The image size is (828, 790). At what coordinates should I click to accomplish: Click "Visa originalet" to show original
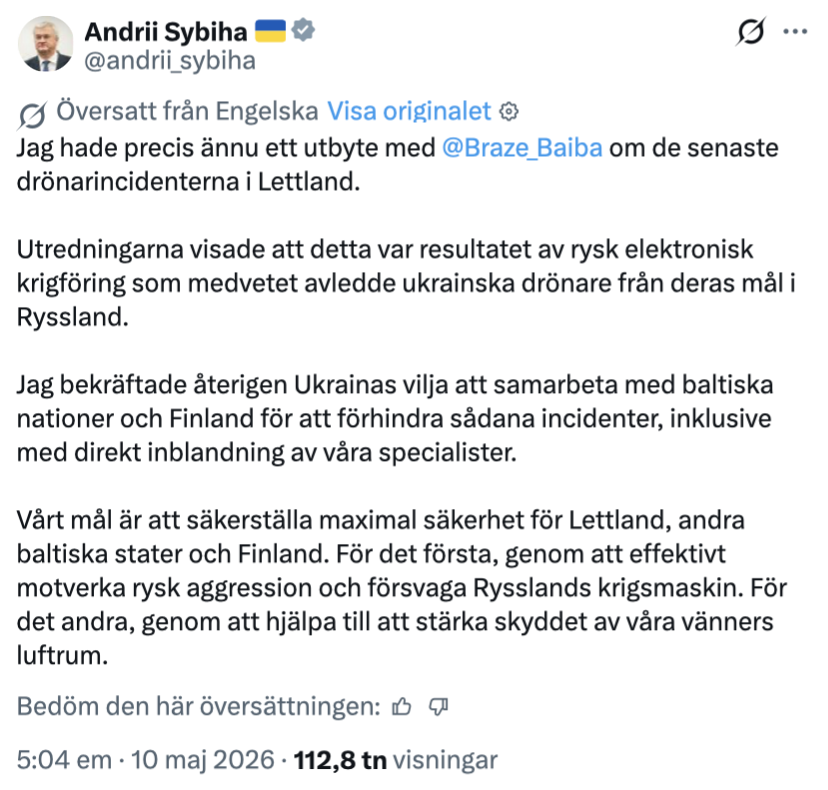[409, 111]
